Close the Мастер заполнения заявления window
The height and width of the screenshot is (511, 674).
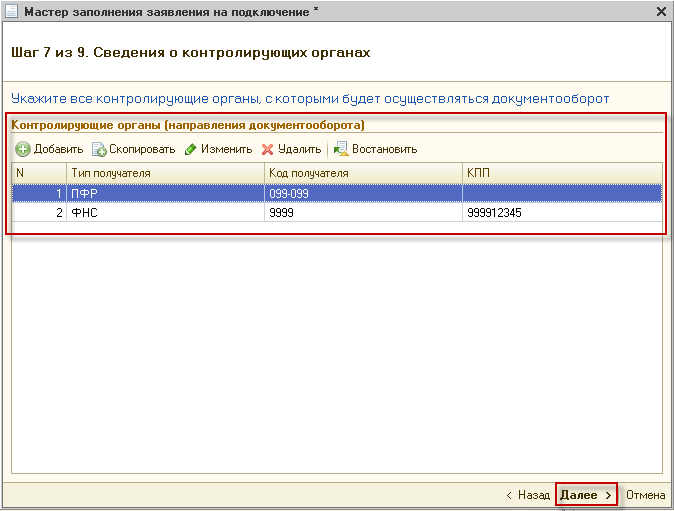[x=661, y=11]
